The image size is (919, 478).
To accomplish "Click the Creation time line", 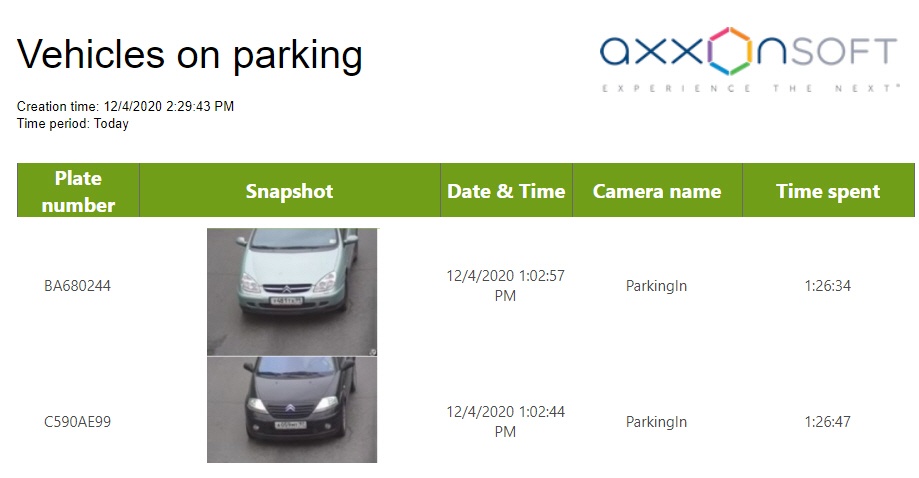I will pyautogui.click(x=125, y=106).
